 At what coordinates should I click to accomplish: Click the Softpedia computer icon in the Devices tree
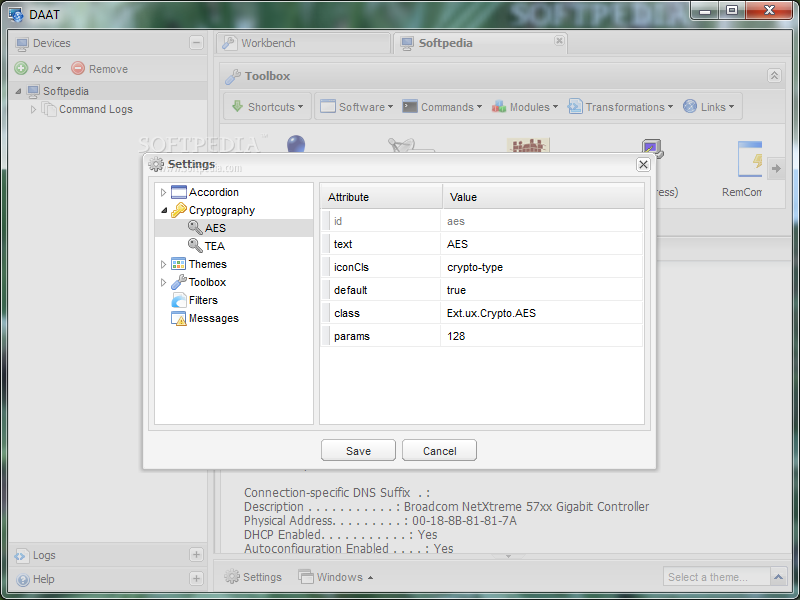tap(33, 91)
